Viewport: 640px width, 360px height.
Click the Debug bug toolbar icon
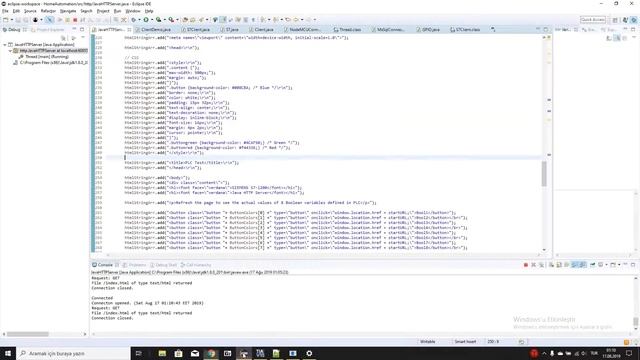tap(134, 20)
